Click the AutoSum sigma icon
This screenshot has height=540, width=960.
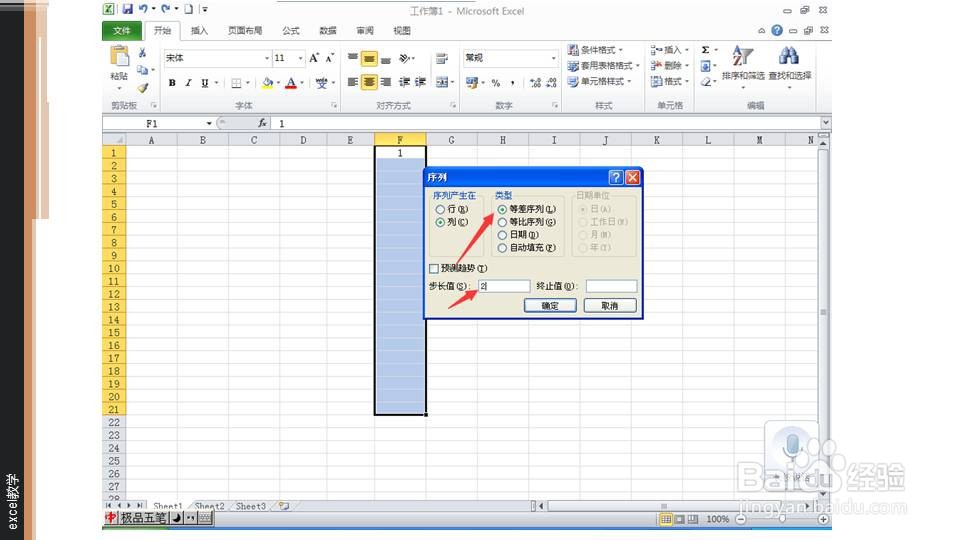point(705,50)
